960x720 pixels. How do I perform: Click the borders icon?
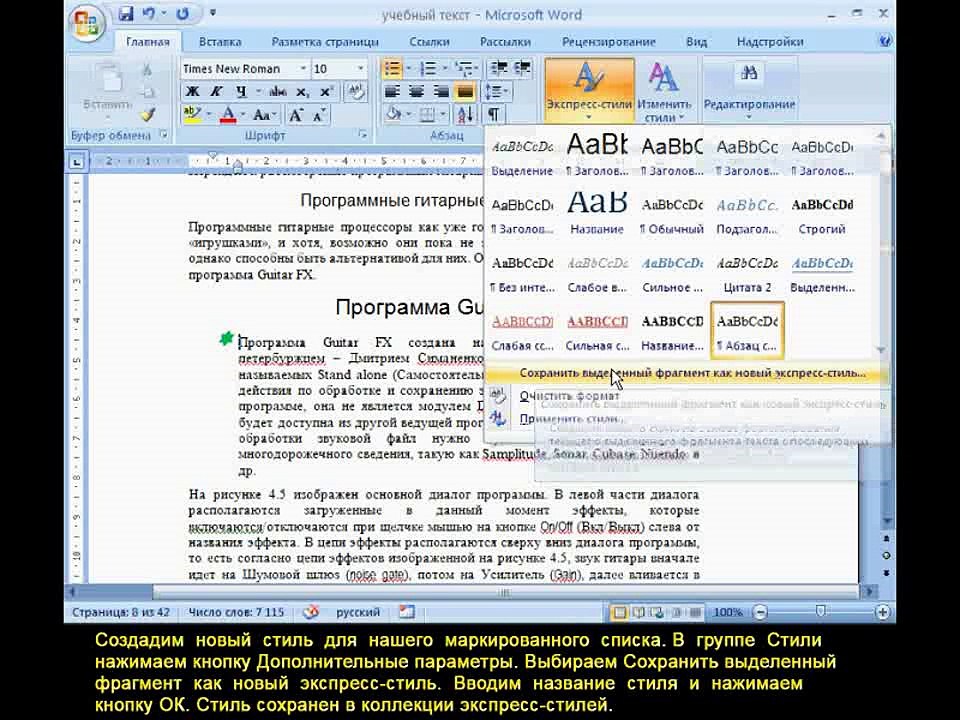[x=427, y=114]
